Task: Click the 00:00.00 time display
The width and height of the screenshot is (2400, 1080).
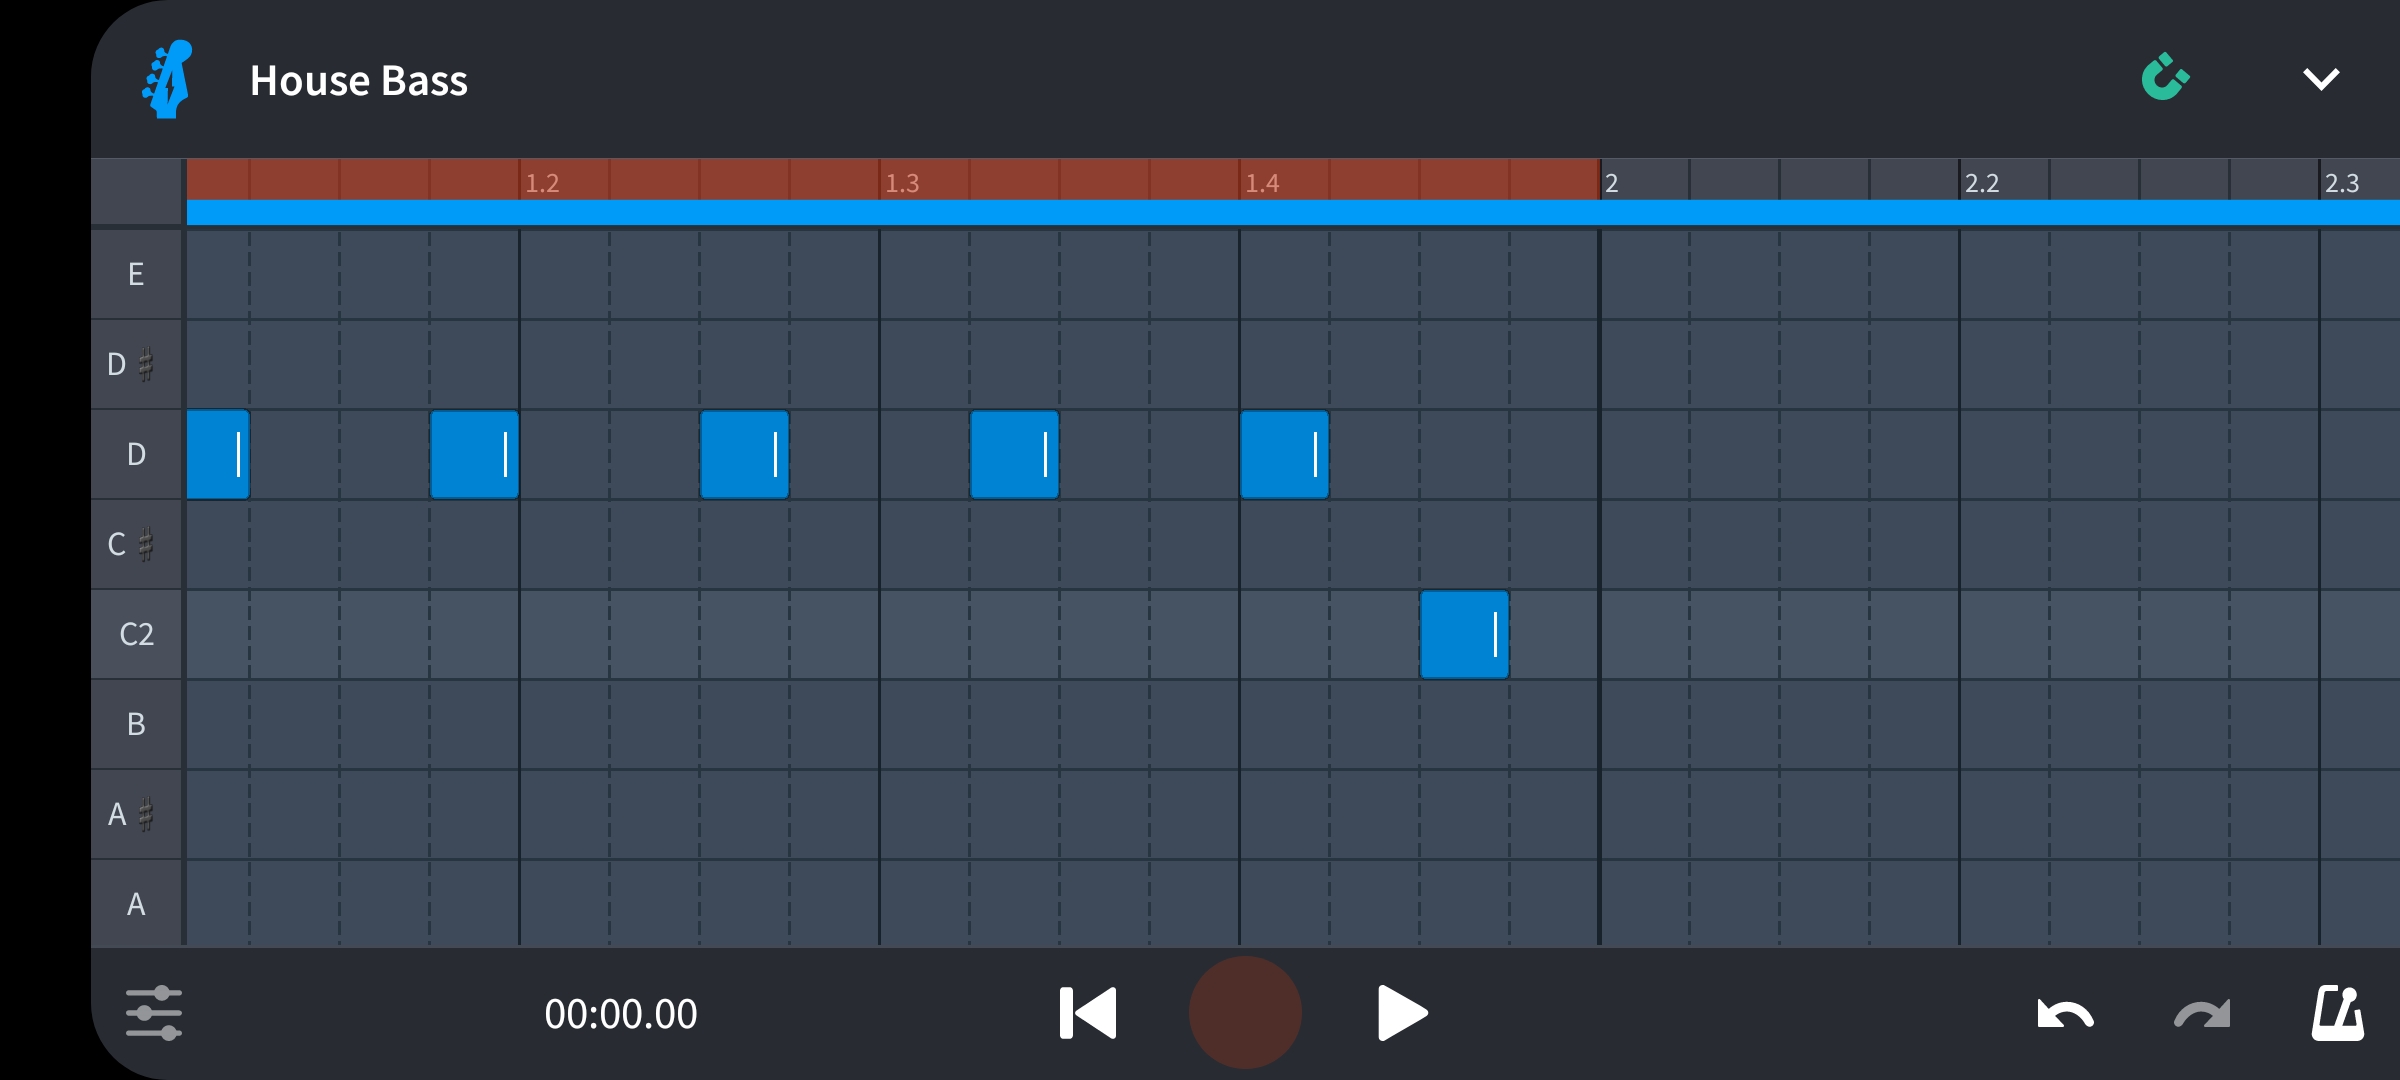Action: pyautogui.click(x=621, y=1014)
